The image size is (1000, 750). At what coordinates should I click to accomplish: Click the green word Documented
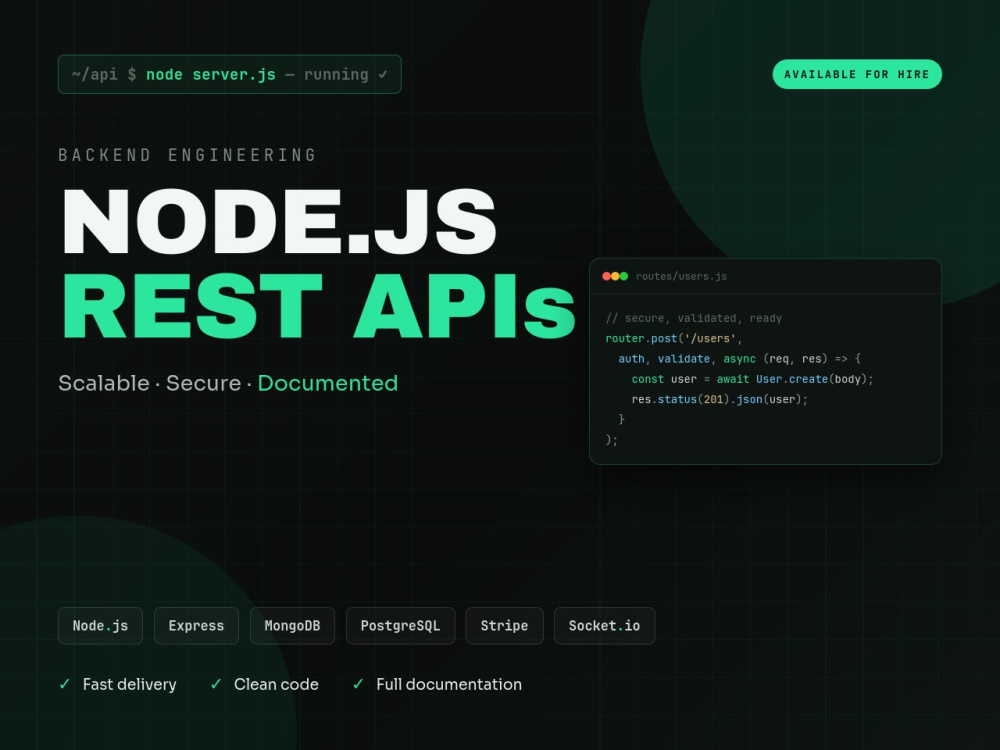(328, 383)
